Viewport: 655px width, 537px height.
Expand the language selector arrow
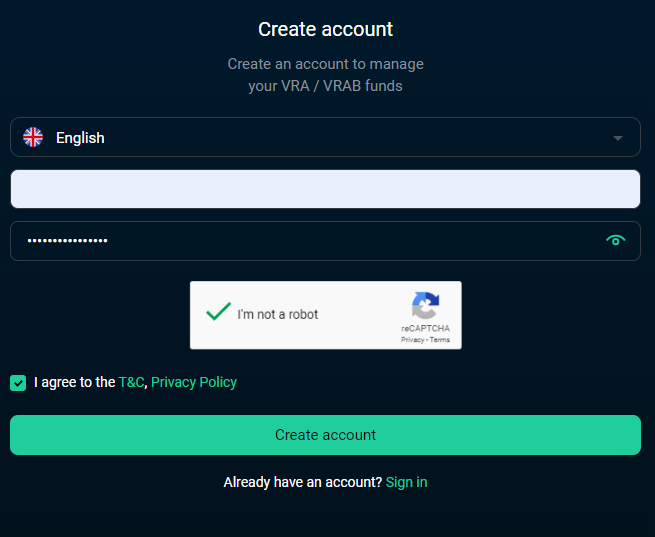pyautogui.click(x=618, y=138)
